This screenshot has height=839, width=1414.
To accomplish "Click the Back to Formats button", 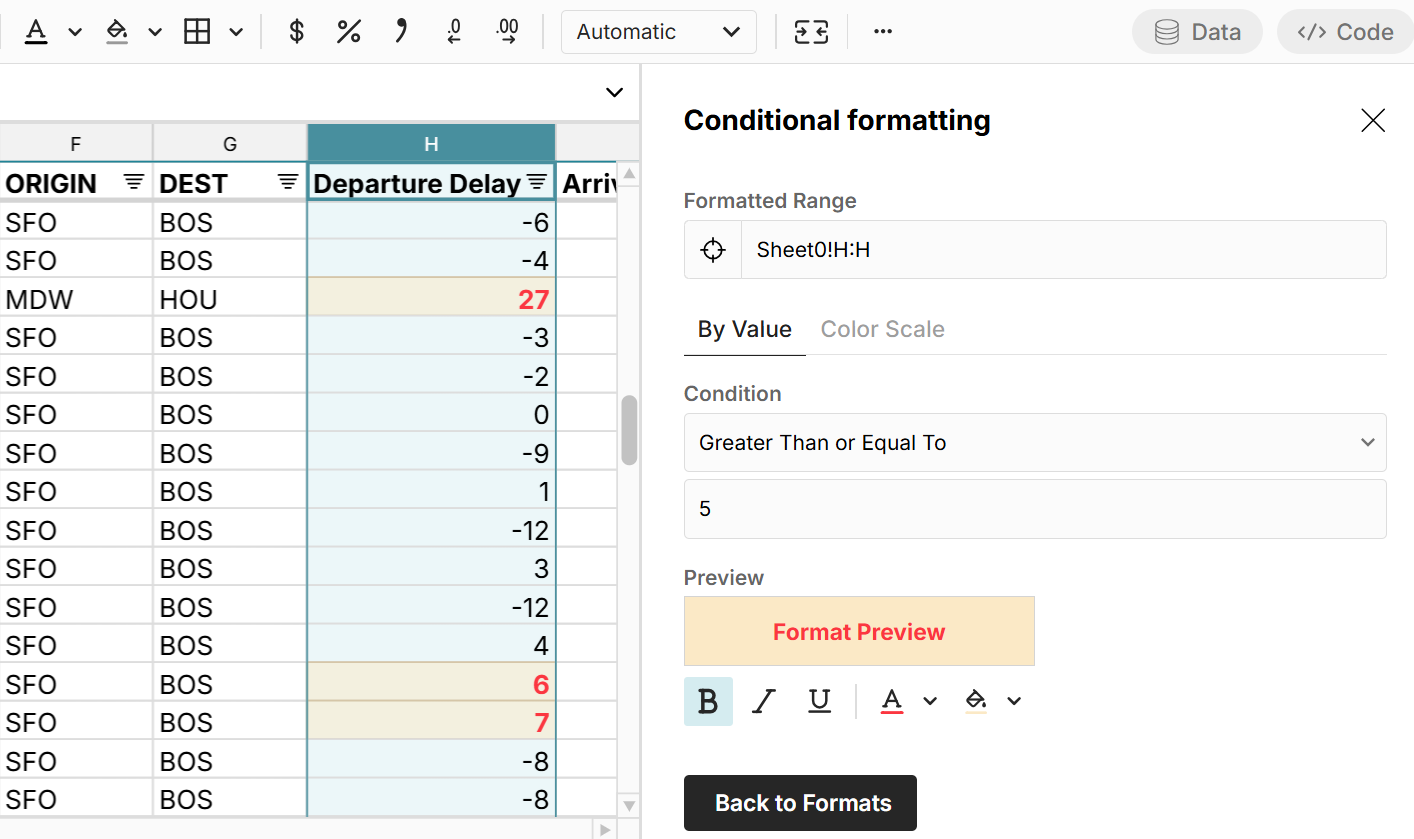I will click(x=800, y=802).
